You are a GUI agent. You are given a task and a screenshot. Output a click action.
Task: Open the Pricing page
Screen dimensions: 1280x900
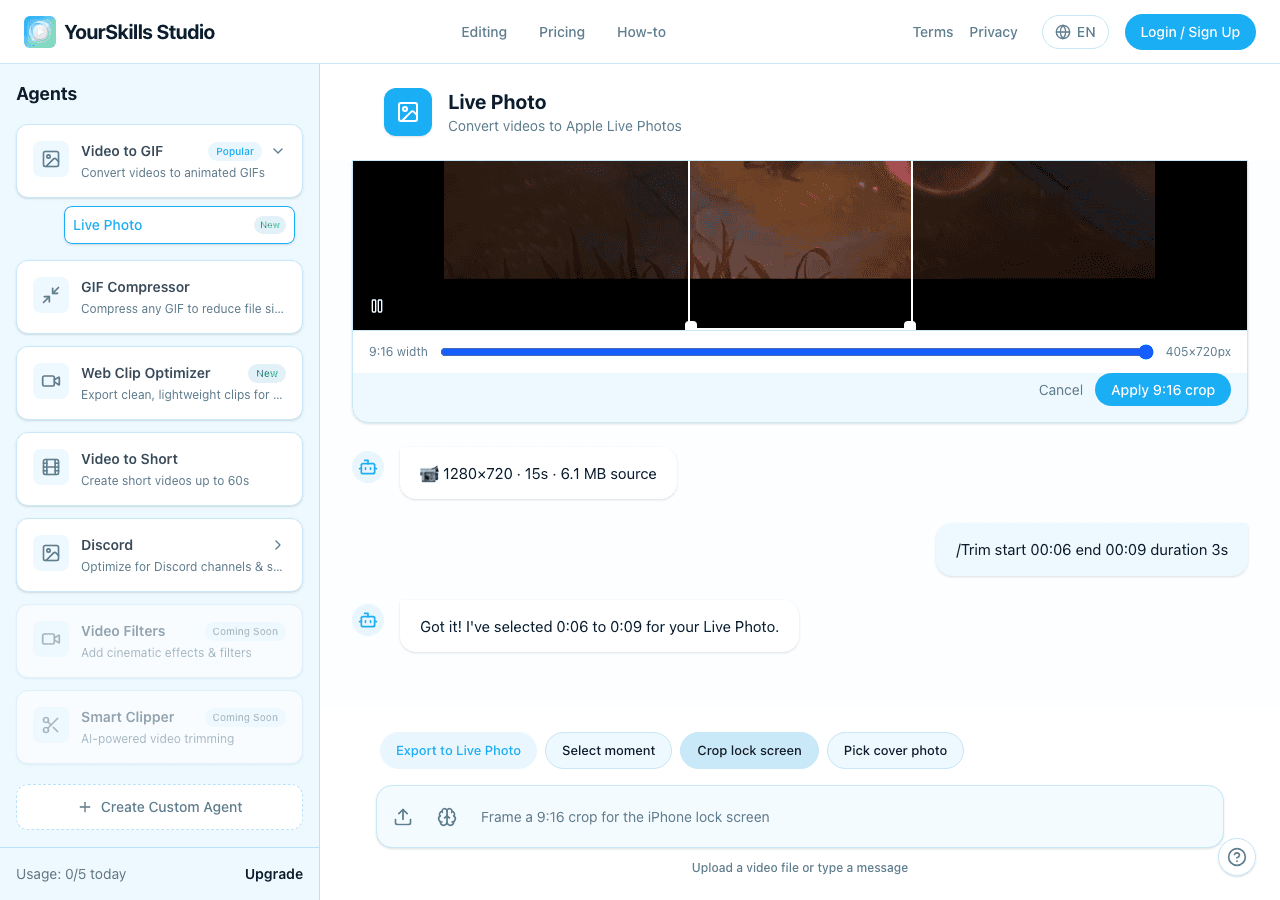coord(562,32)
